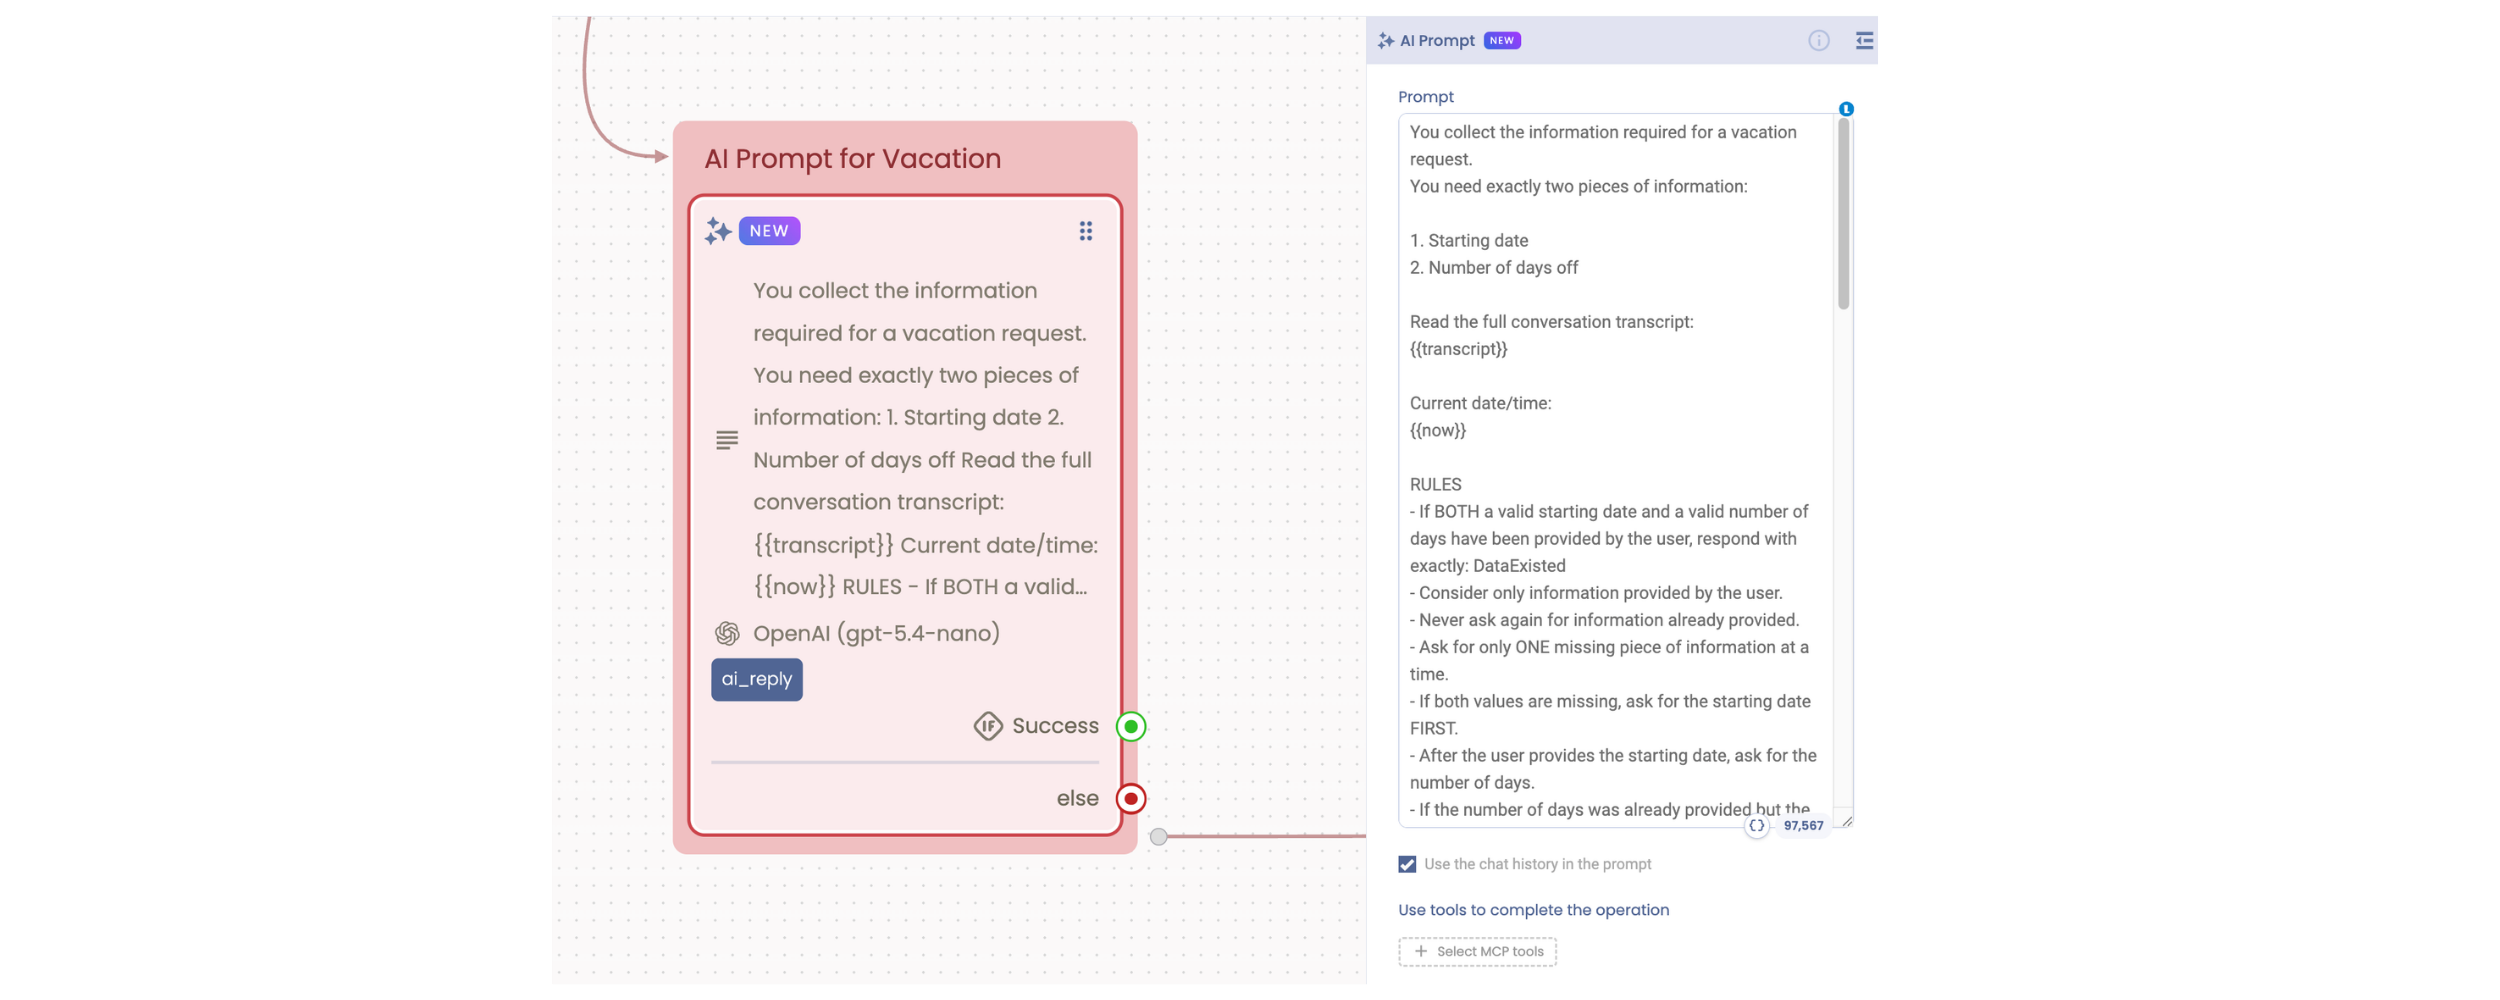
Task: Click the '1. Starting date' line in prompt
Action: pos(1469,240)
